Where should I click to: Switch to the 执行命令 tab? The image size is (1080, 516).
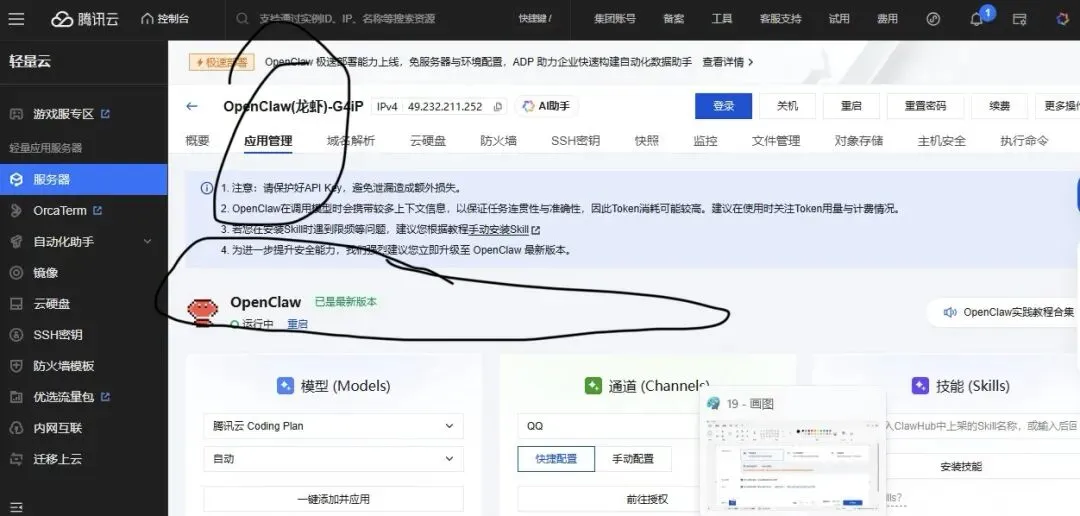(1024, 141)
